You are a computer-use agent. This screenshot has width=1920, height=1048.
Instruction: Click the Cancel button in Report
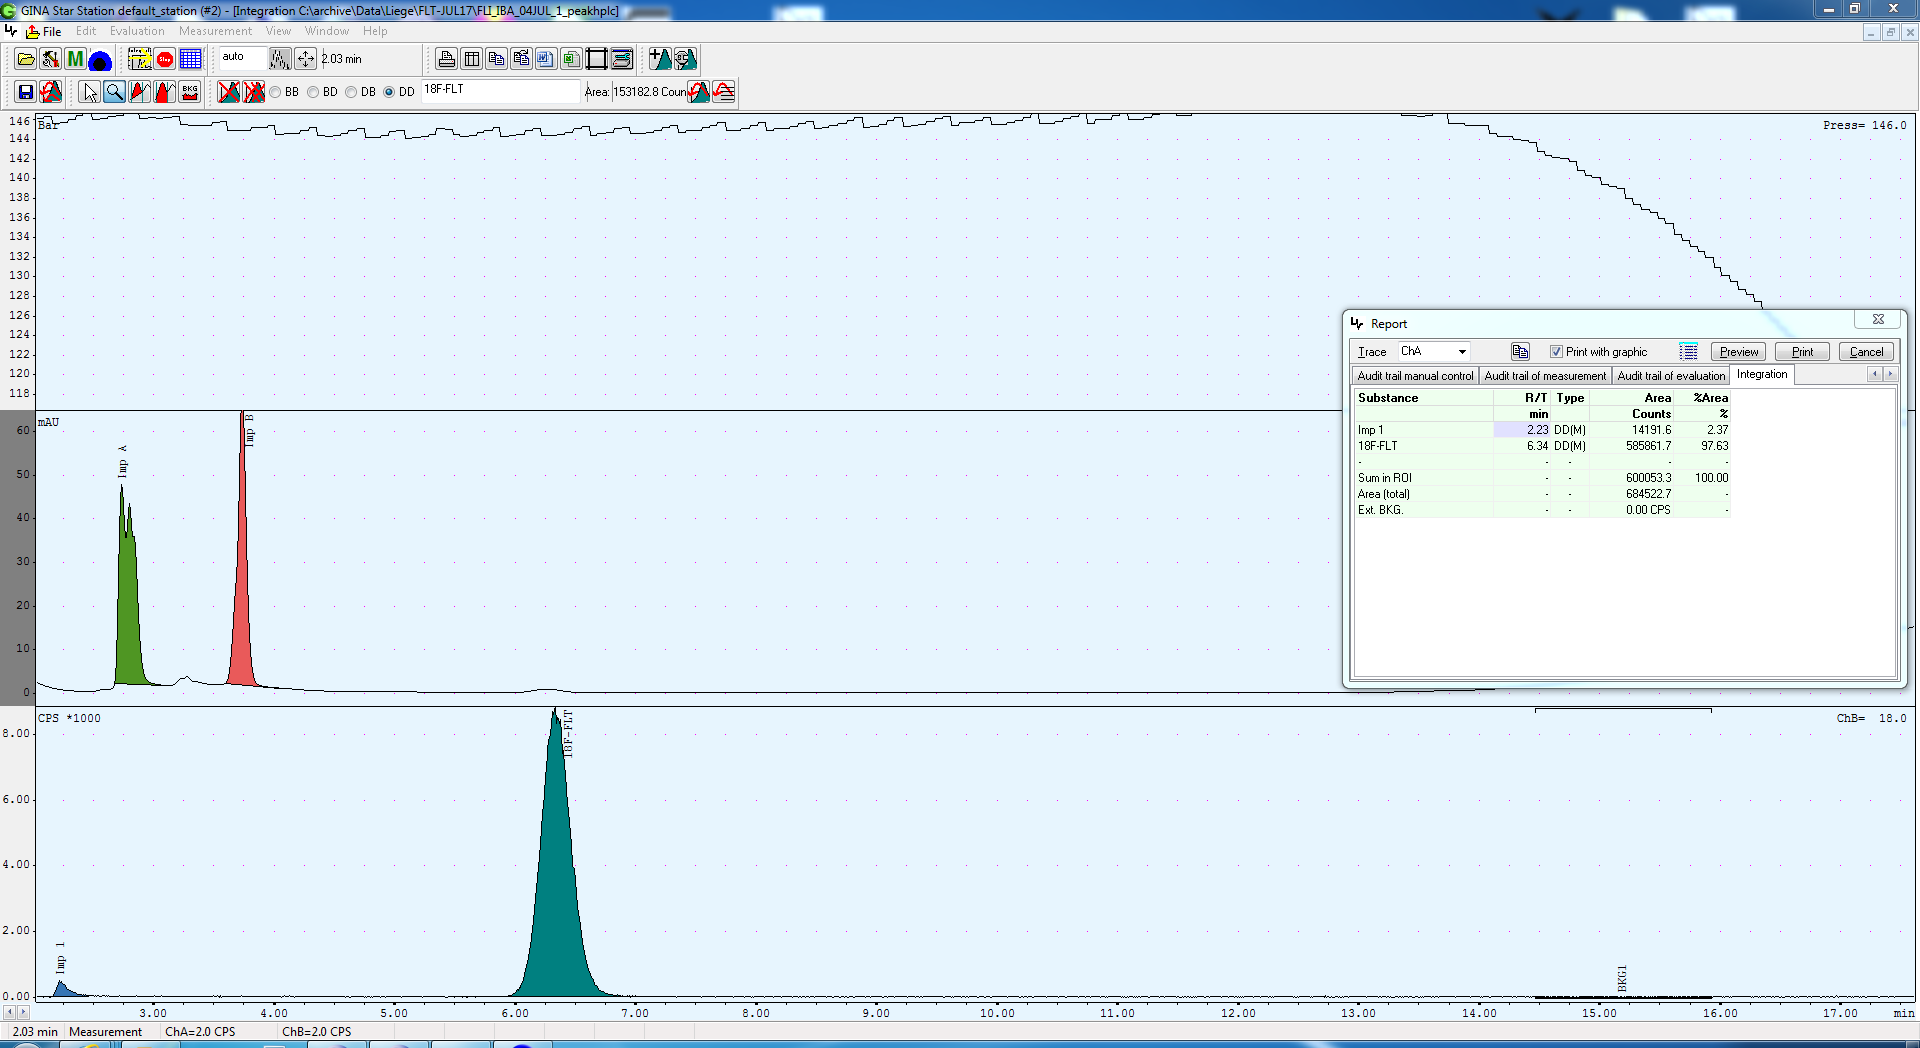pyautogui.click(x=1866, y=351)
